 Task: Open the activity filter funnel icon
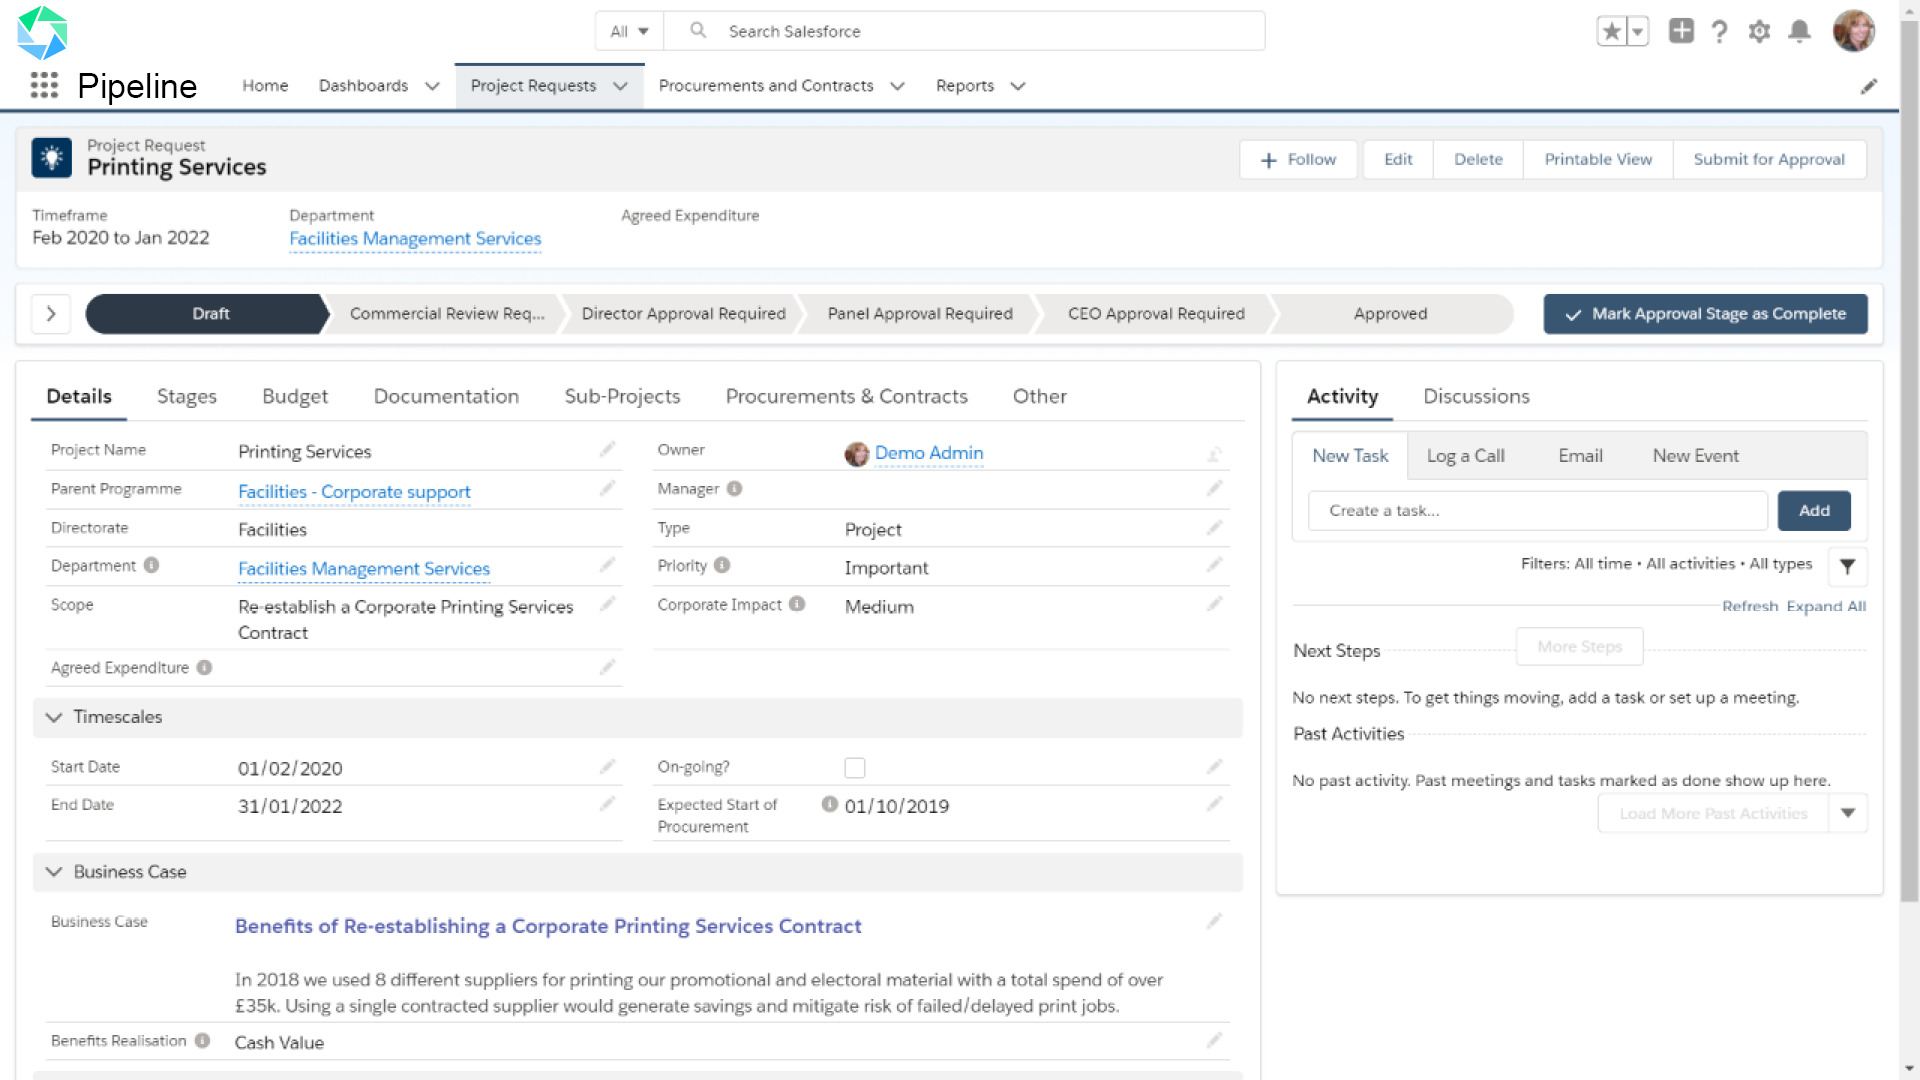coord(1847,566)
